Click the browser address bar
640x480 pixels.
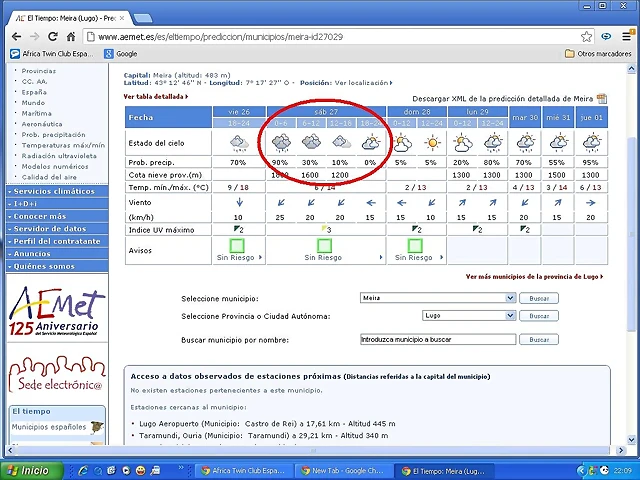point(333,37)
